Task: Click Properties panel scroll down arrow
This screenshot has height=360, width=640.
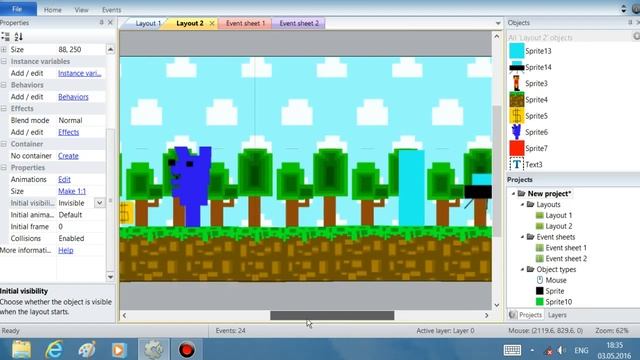Action: (x=110, y=277)
